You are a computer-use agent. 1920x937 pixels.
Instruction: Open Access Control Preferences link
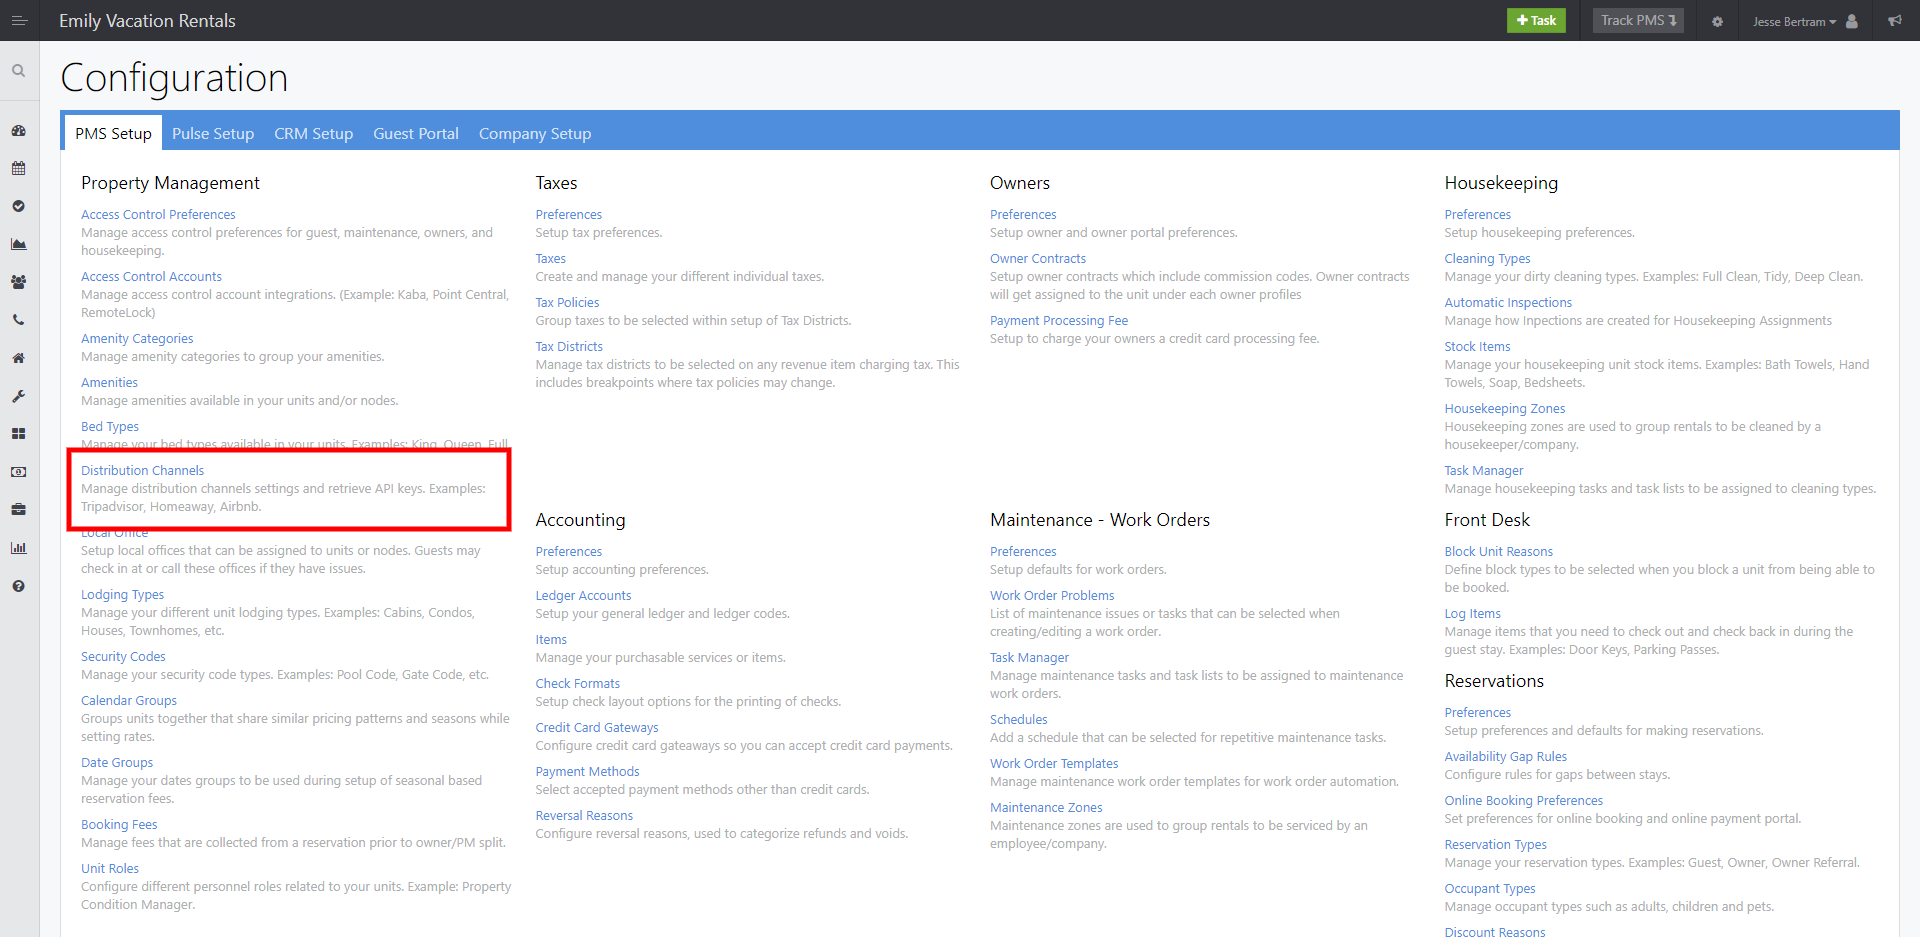point(158,214)
